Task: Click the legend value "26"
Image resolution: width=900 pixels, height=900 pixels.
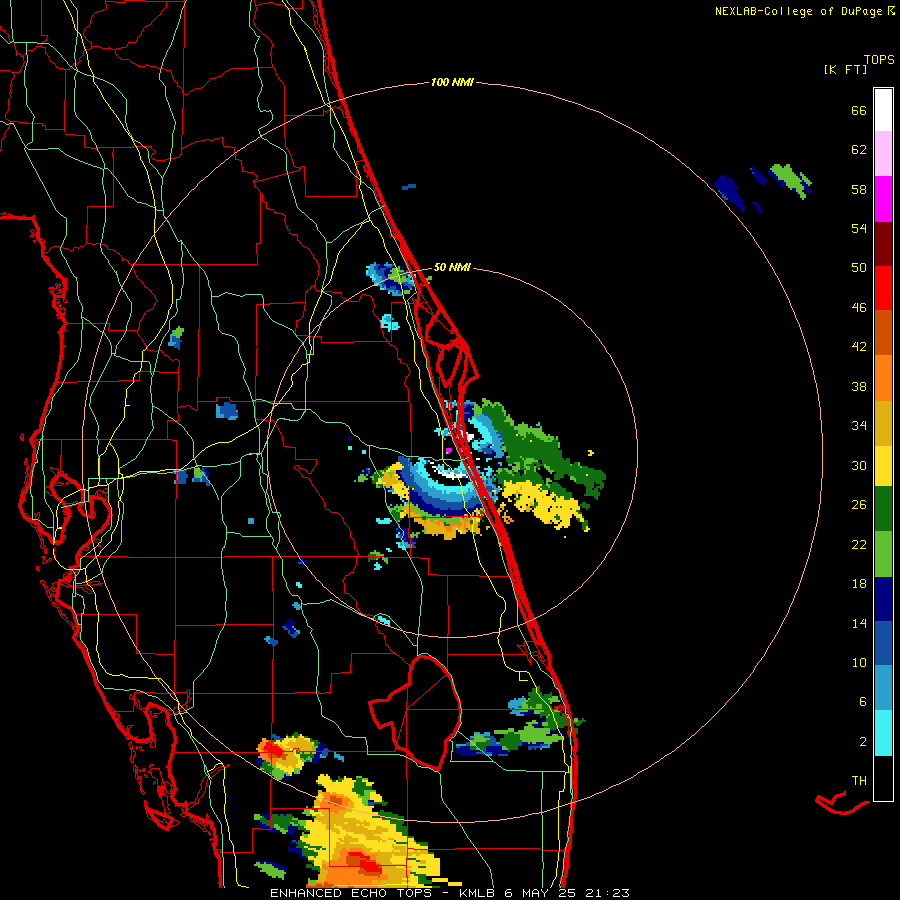Action: pyautogui.click(x=859, y=505)
